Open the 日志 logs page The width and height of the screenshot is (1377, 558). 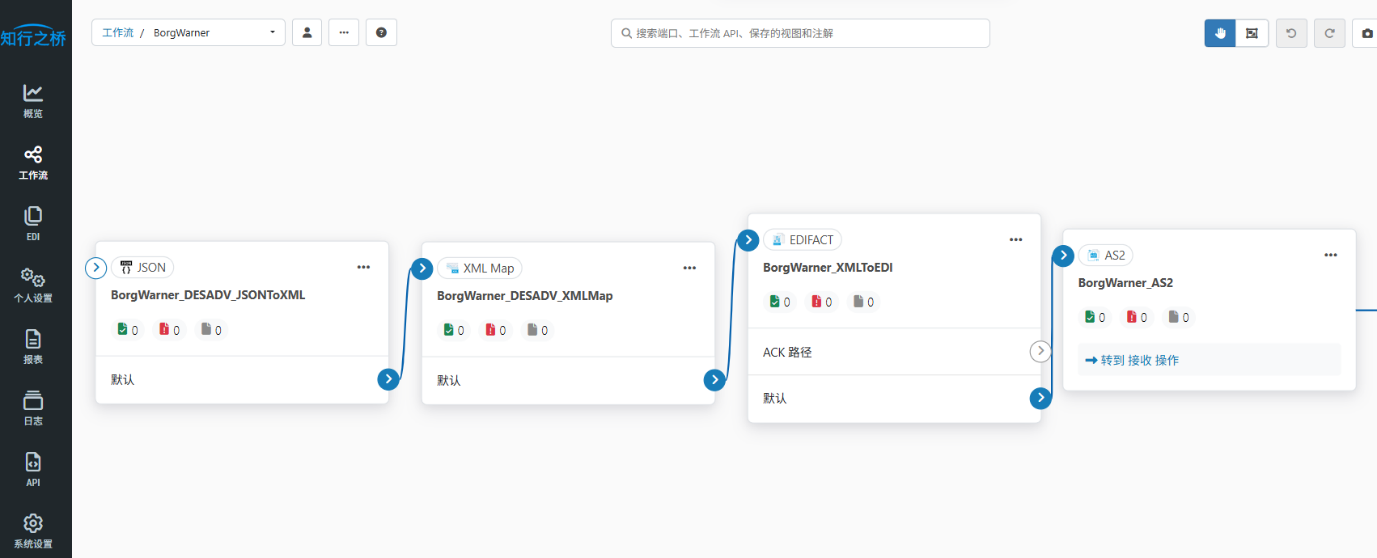[34, 407]
